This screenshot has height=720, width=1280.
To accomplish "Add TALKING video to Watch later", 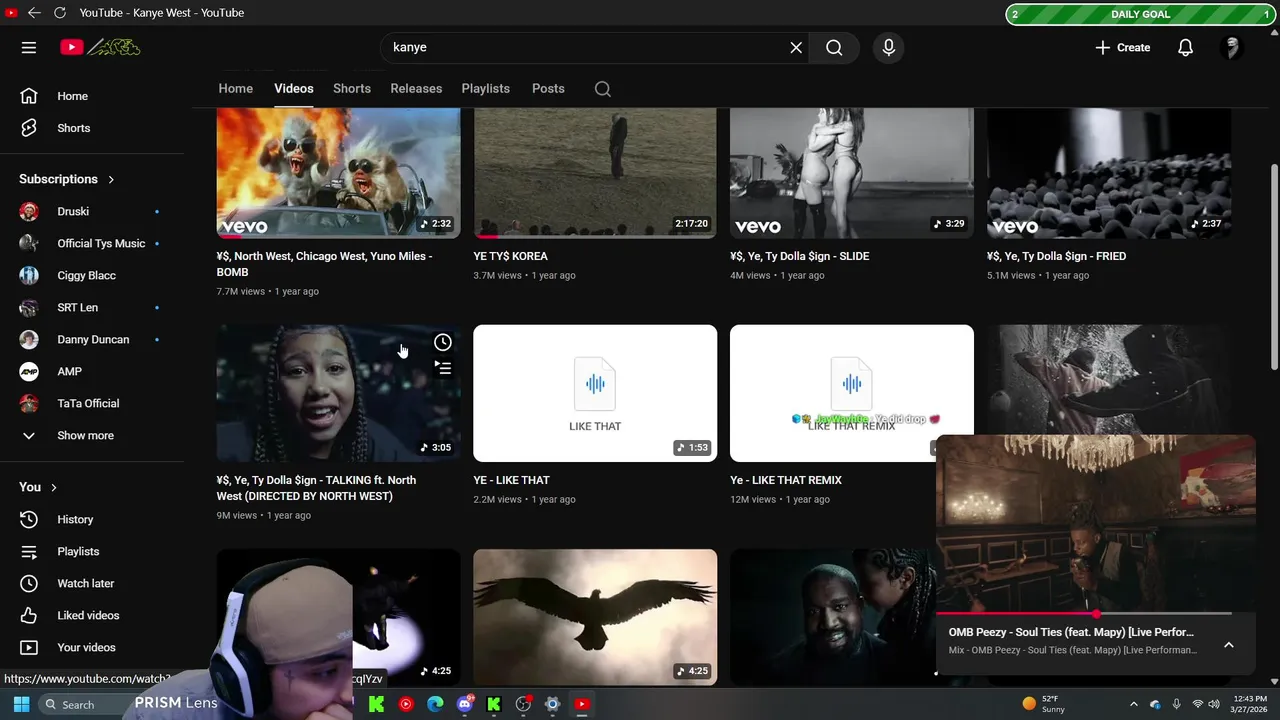I will [x=443, y=342].
